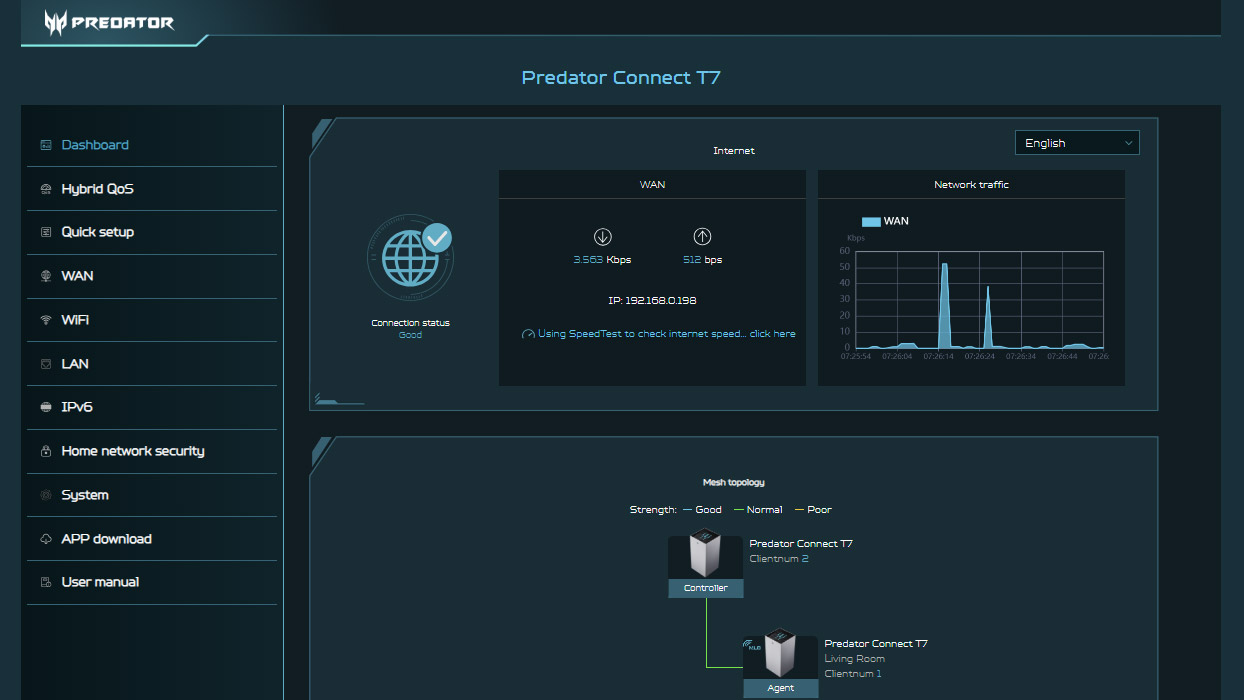Screen dimensions: 1244x700
Task: Click the Hybrid QoS sidebar icon
Action: click(46, 189)
